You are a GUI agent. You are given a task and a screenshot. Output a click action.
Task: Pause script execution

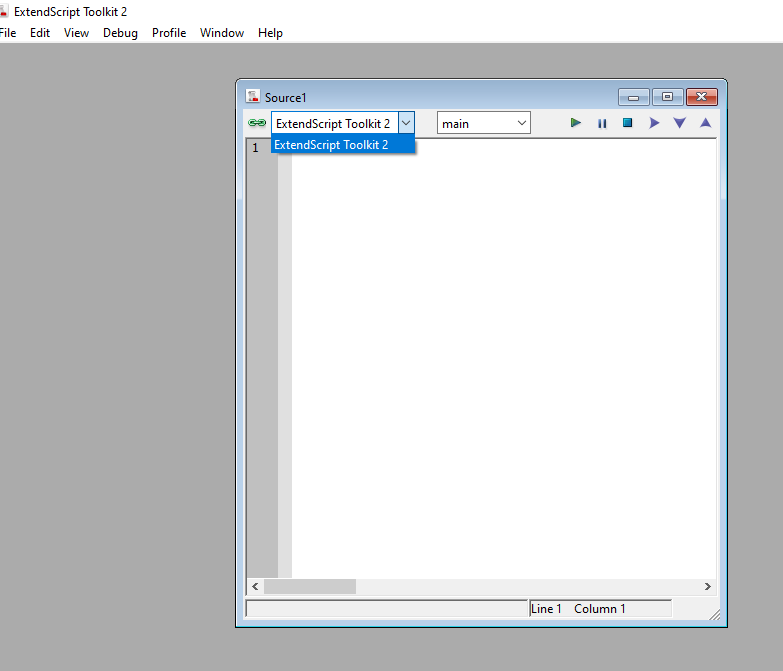pyautogui.click(x=602, y=123)
